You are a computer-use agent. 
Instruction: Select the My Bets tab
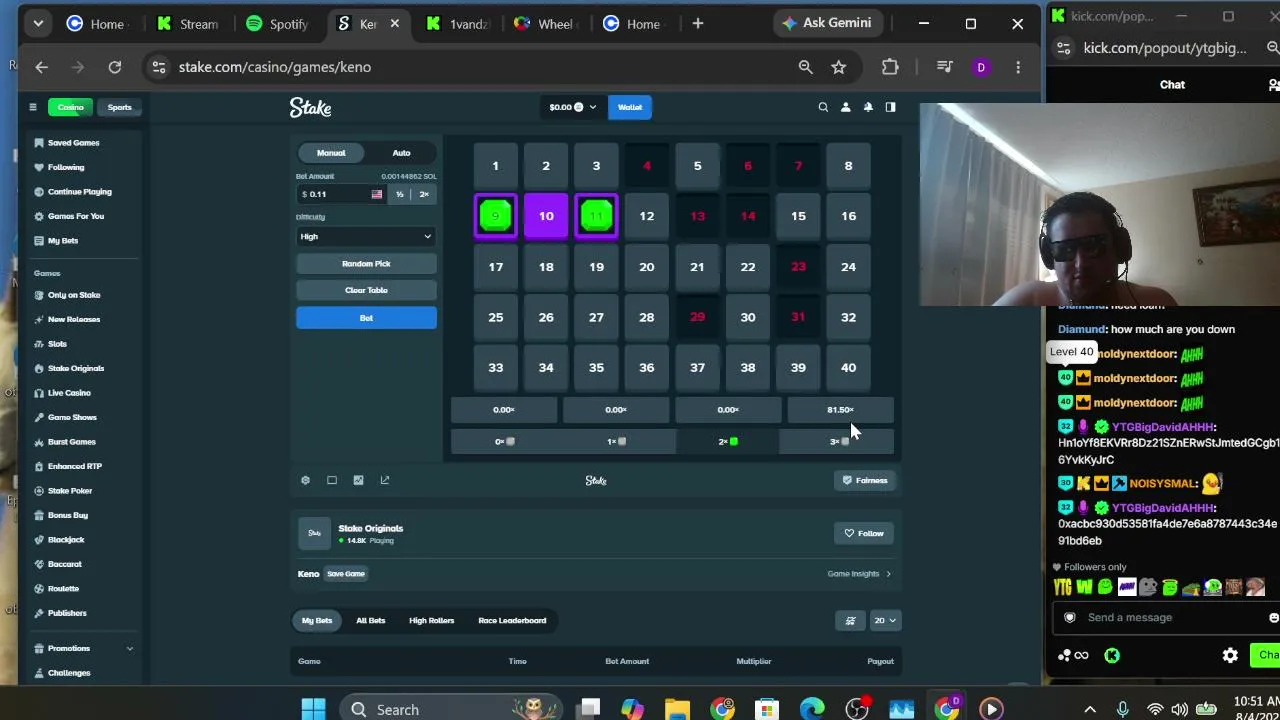coord(317,620)
